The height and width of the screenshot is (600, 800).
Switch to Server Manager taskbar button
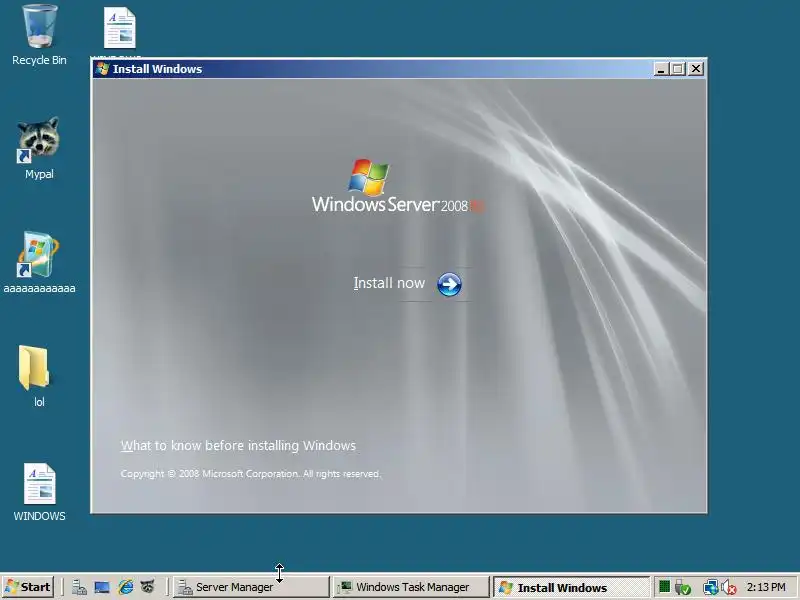251,587
